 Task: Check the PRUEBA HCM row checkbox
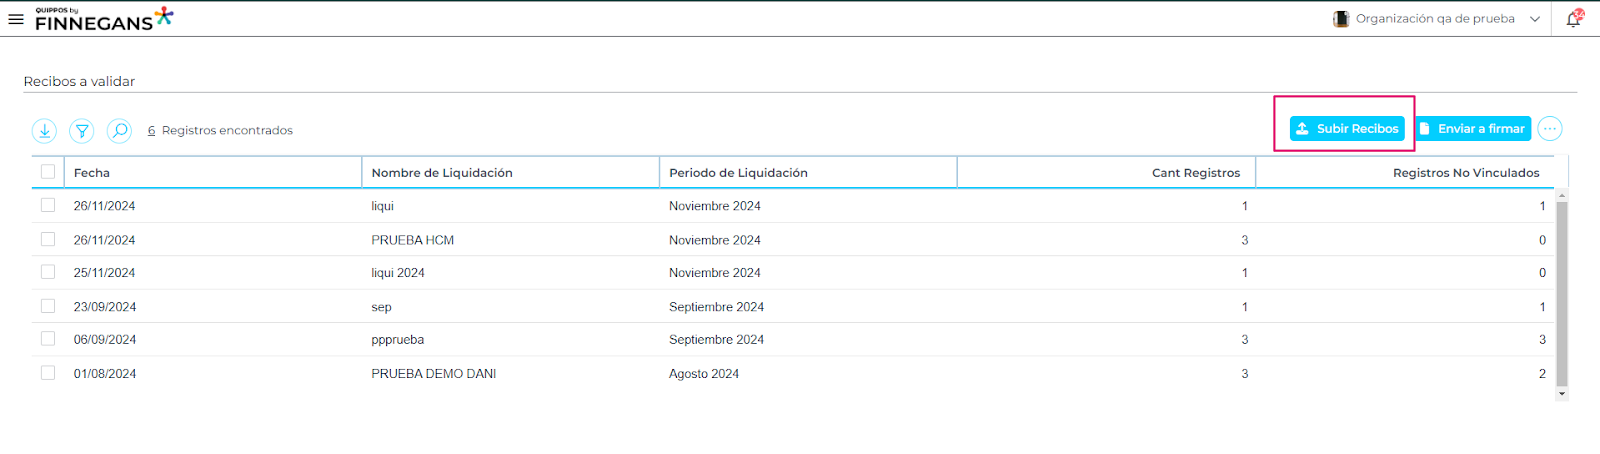48,239
